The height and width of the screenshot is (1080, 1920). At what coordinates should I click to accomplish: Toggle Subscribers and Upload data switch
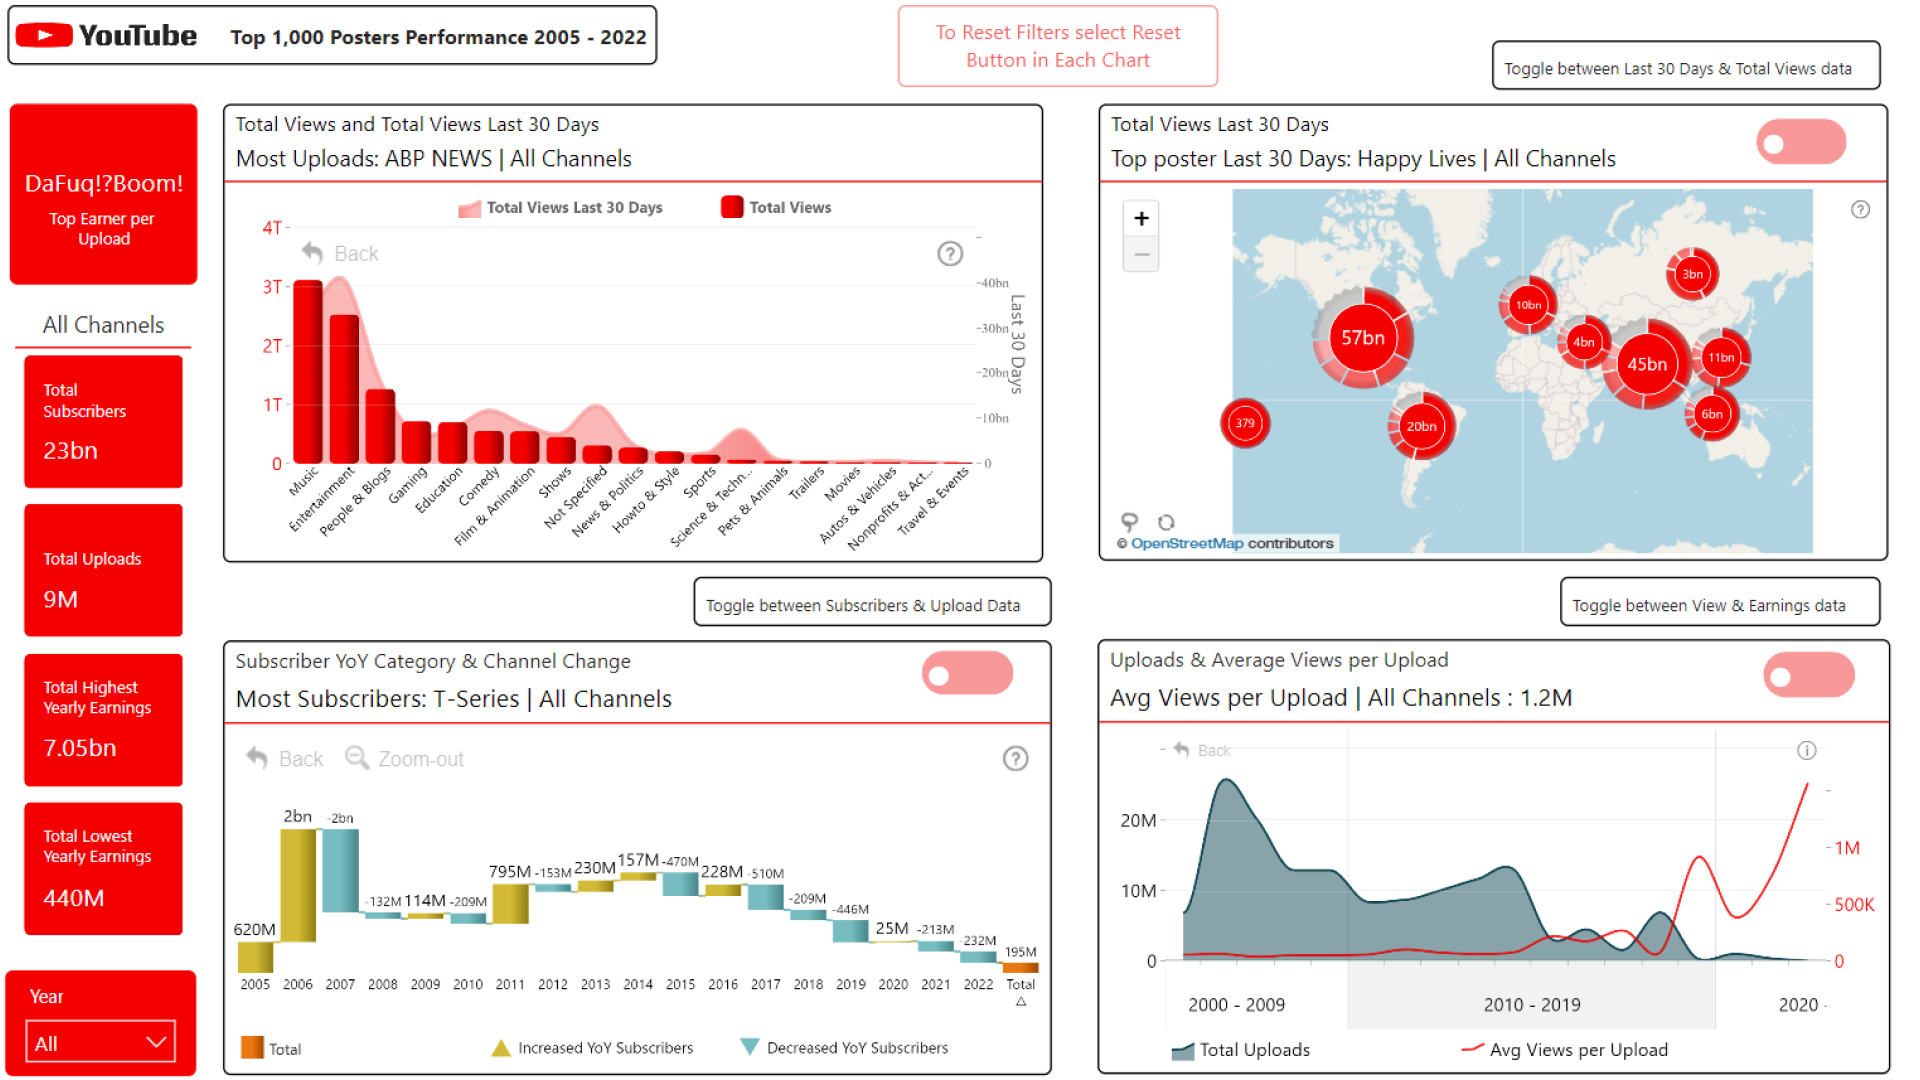(x=967, y=675)
